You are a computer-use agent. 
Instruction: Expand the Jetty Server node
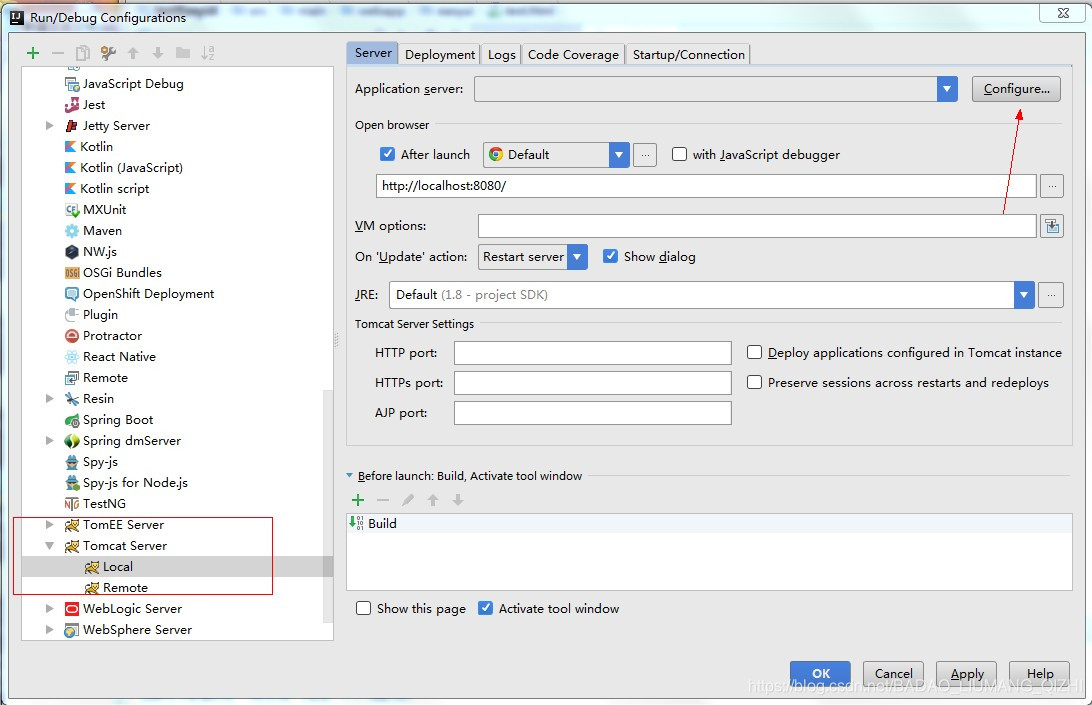(49, 125)
